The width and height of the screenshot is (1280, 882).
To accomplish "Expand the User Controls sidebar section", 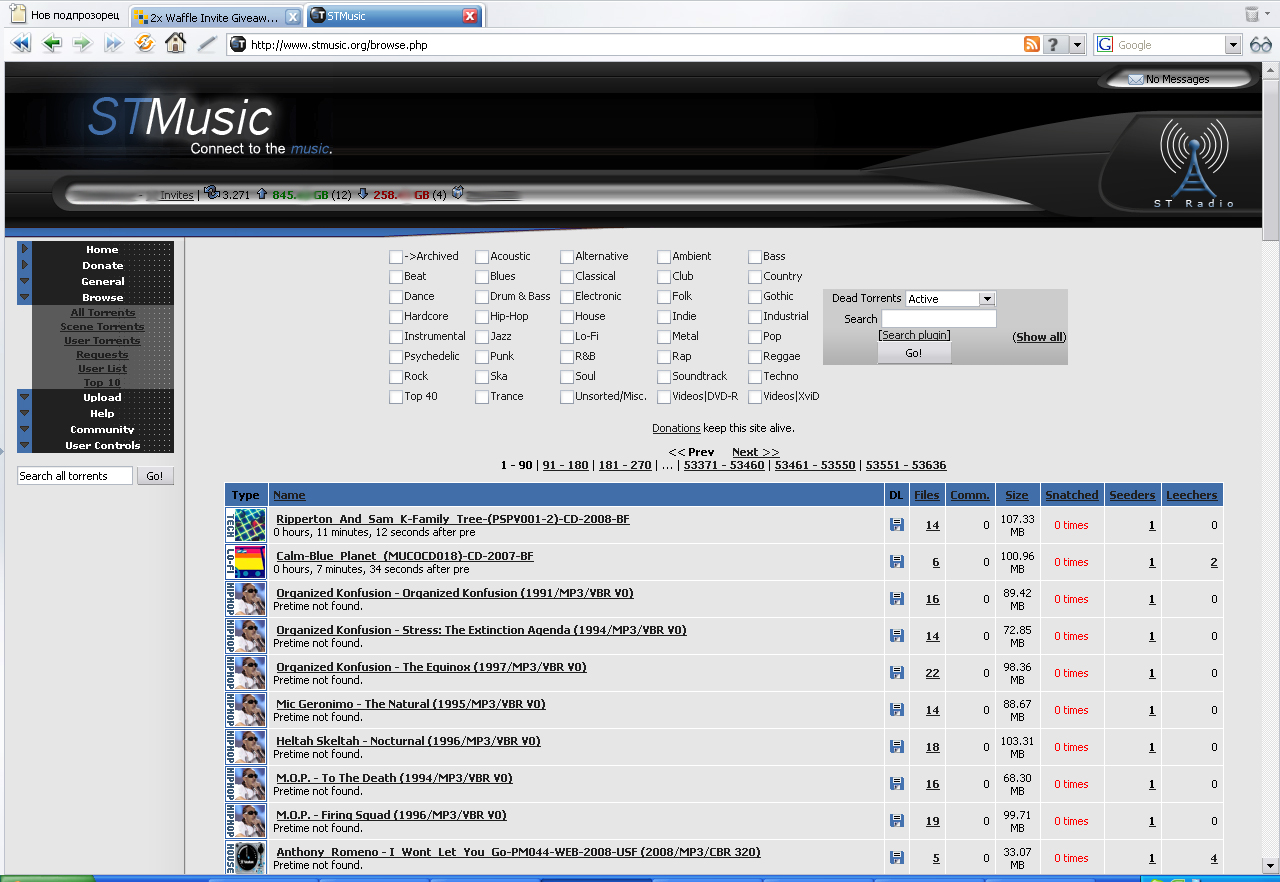I will point(25,445).
